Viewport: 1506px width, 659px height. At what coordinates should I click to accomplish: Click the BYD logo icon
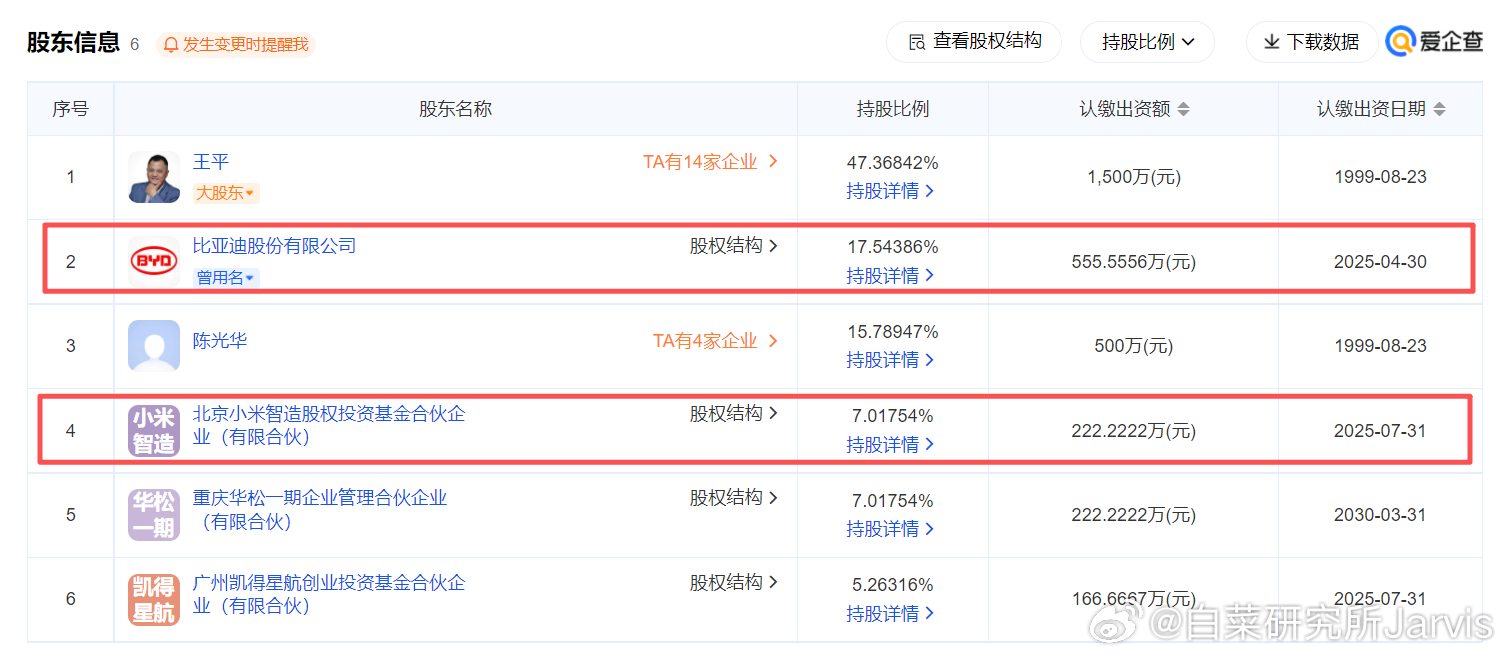click(x=154, y=262)
